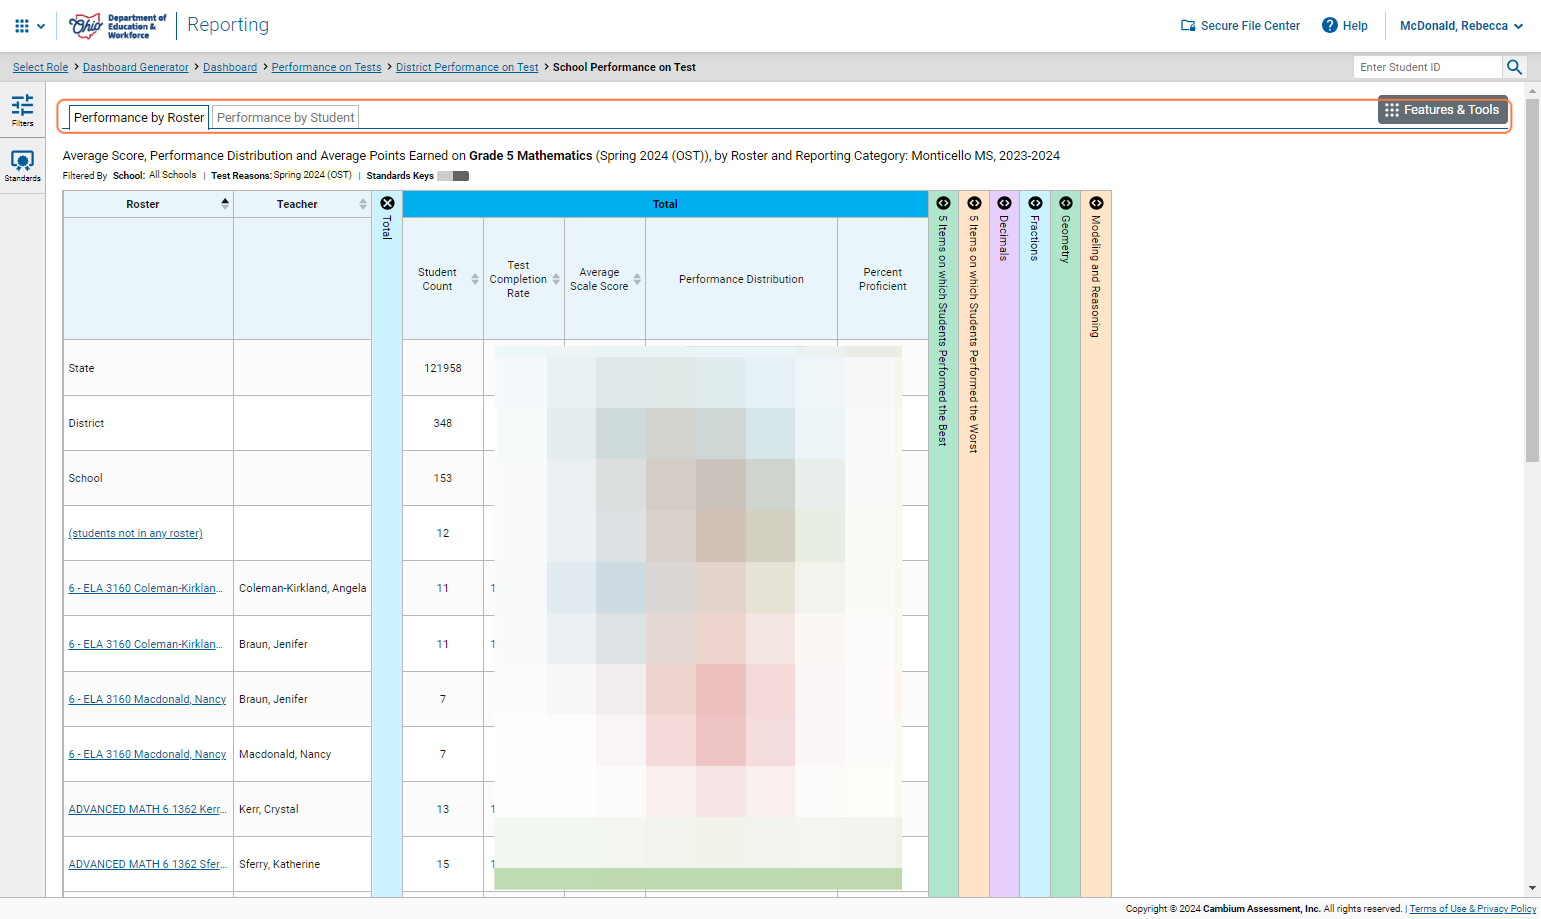Click teacher name Sferry, Katherine

tap(279, 864)
